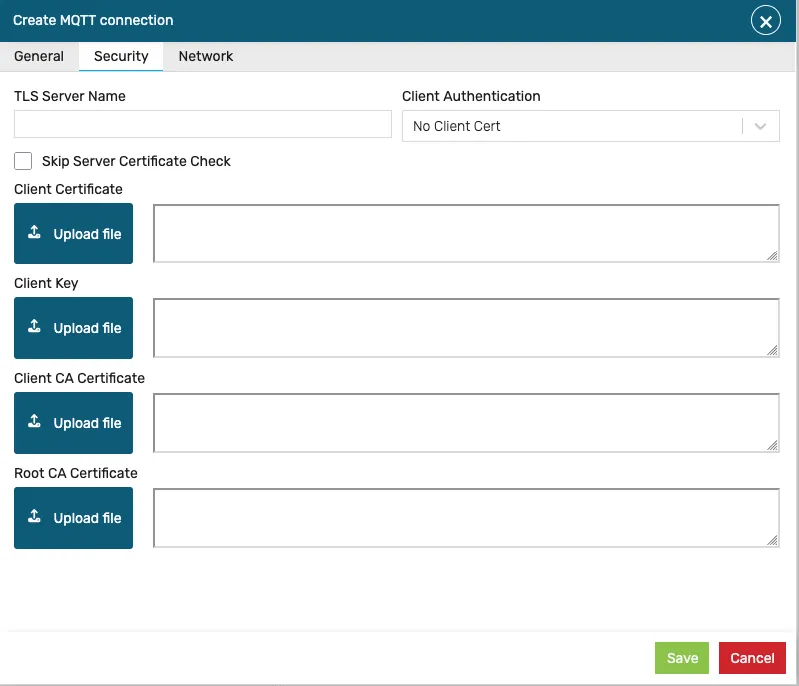The image size is (799, 686).
Task: Click the Create MQTT connection title
Action: [93, 20]
